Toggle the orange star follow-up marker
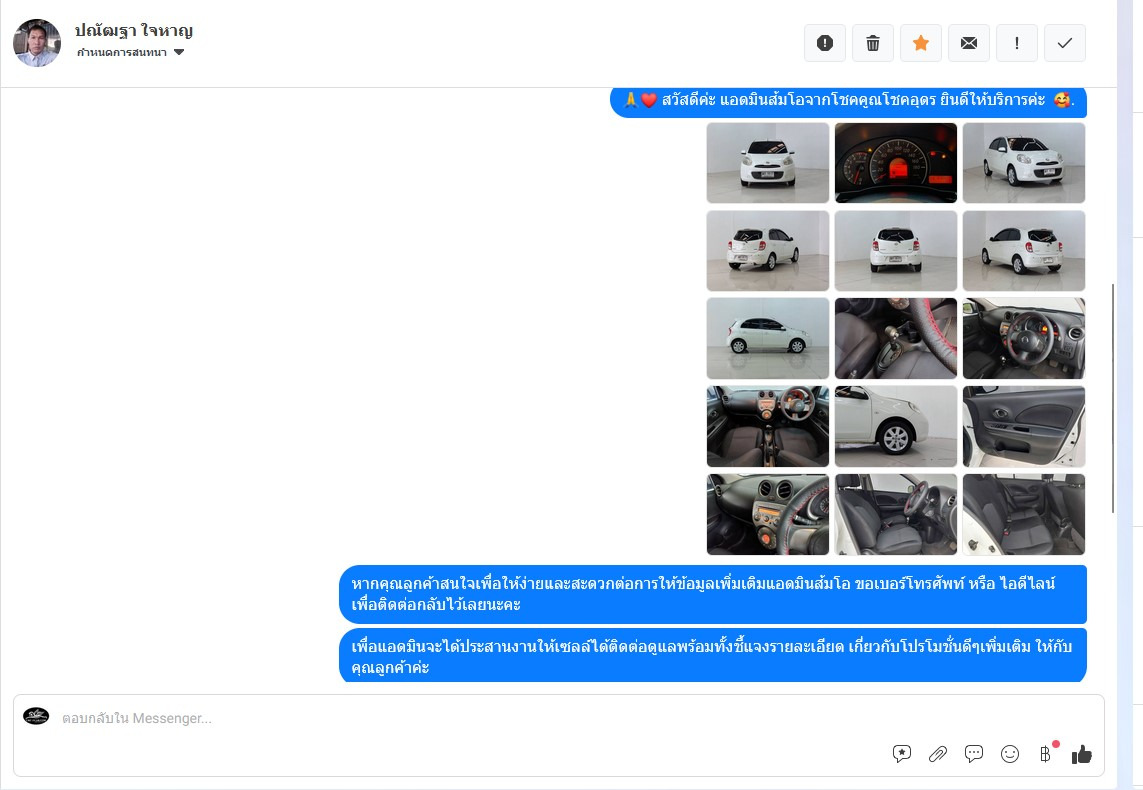 (x=921, y=43)
